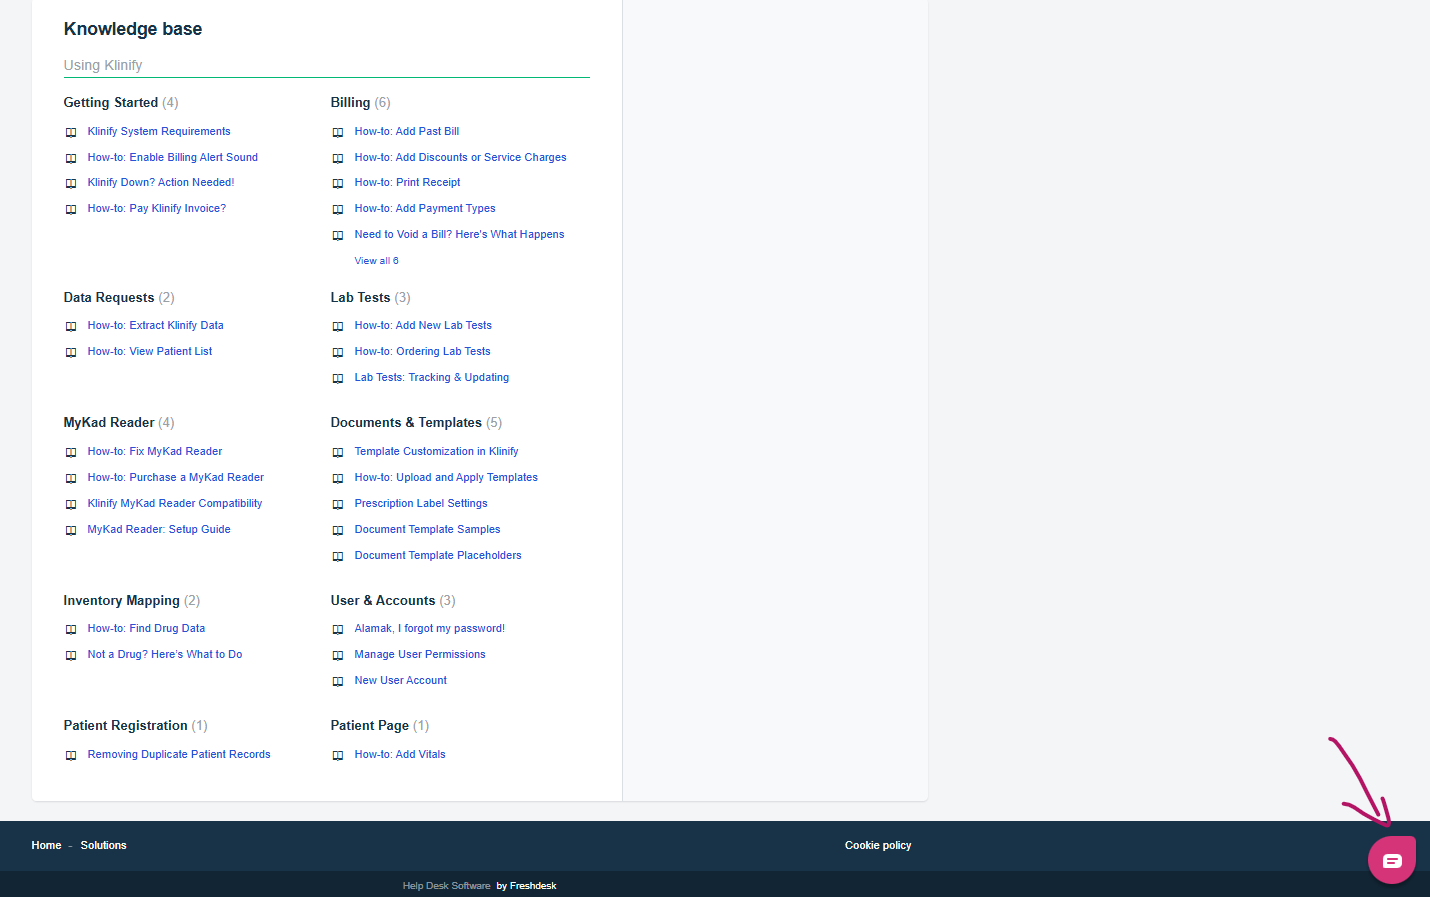Open the MyKad Reader folder heading
Viewport: 1430px width, 897px height.
109,422
